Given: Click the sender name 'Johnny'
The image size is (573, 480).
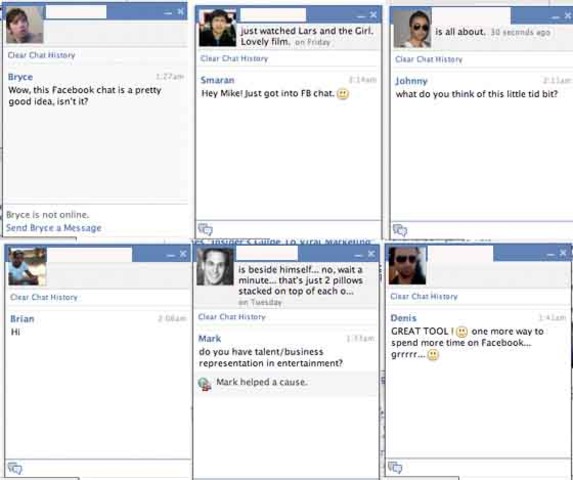Looking at the screenshot, I should coord(411,81).
